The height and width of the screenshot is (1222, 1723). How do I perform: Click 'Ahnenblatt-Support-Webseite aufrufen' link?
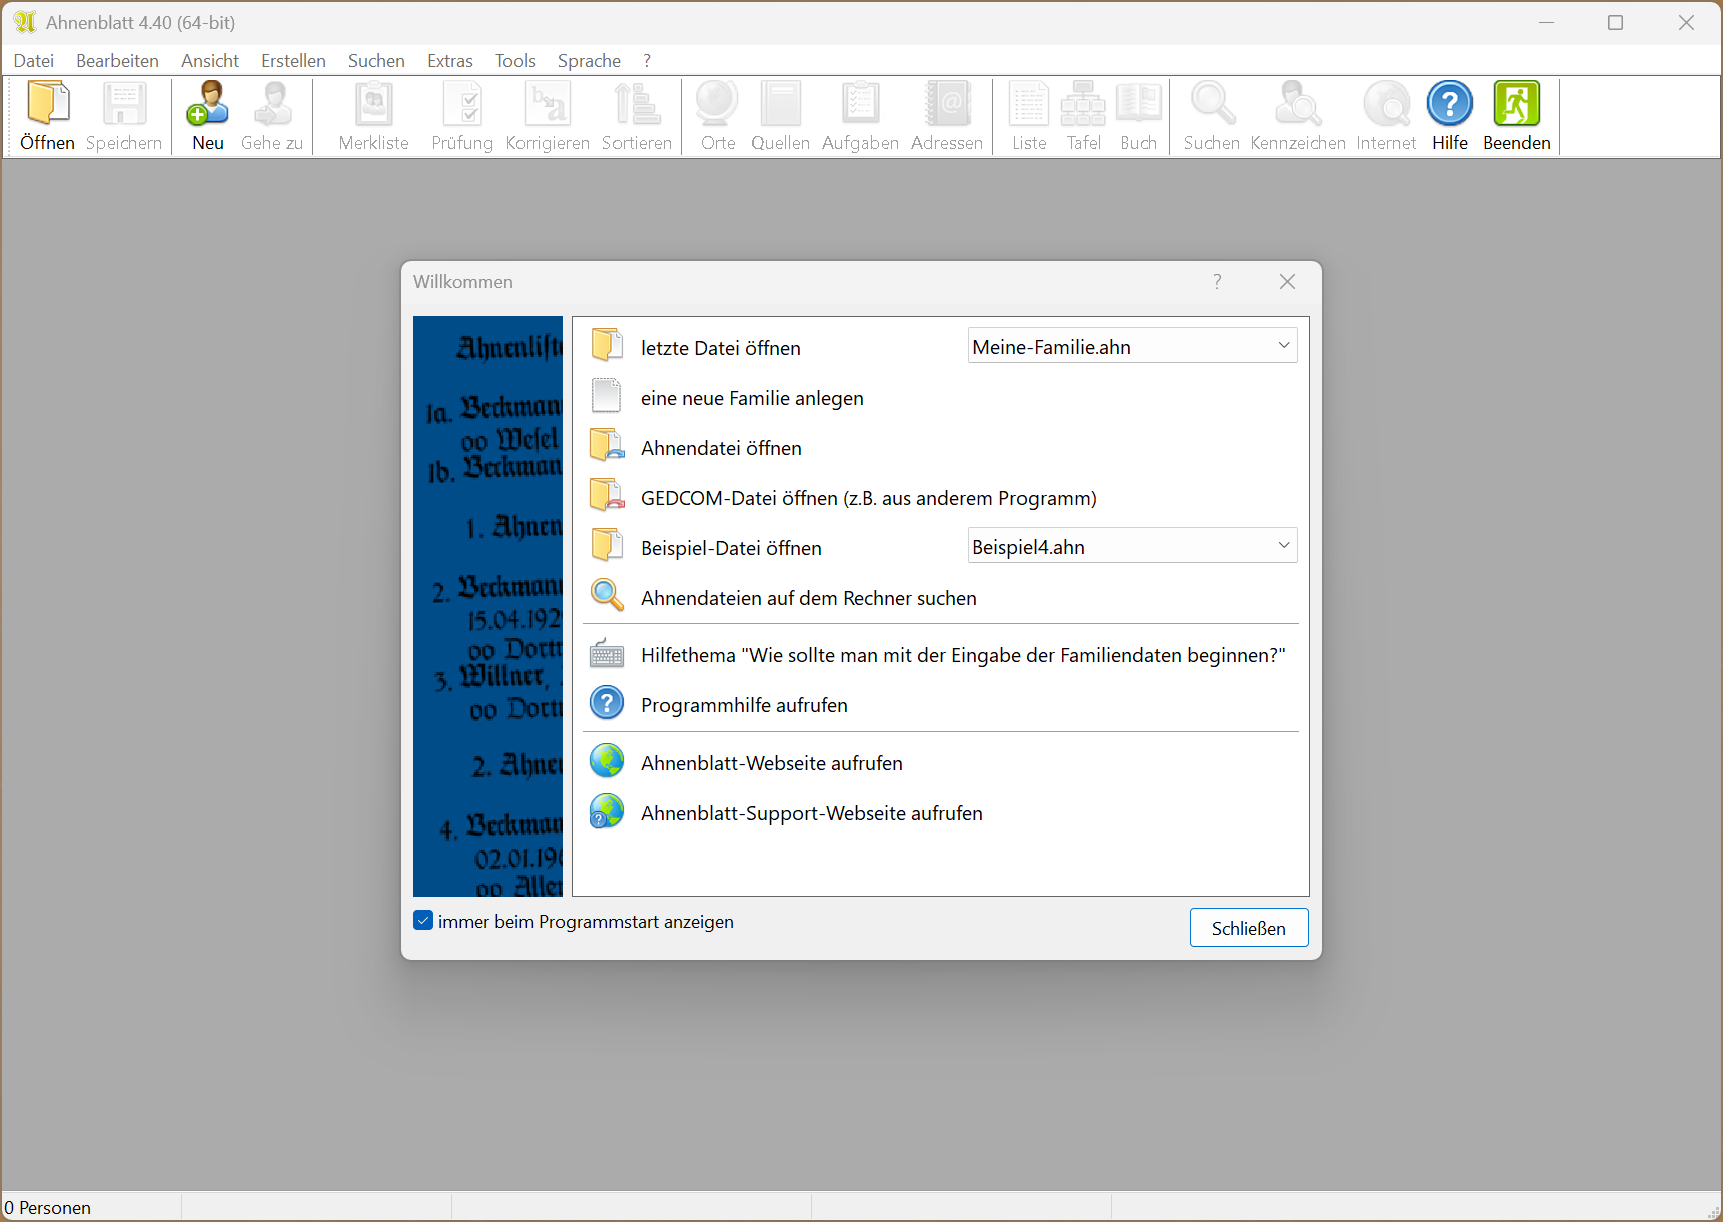pyautogui.click(x=811, y=813)
